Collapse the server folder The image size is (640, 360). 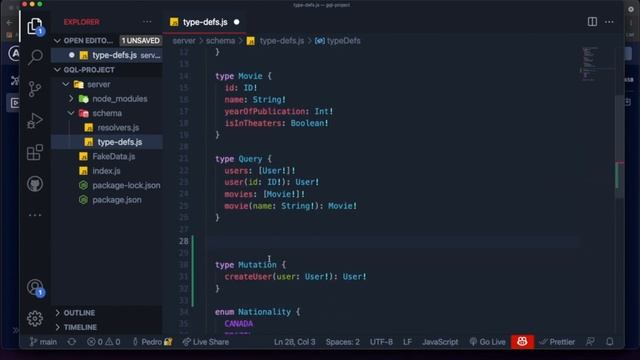107,84
